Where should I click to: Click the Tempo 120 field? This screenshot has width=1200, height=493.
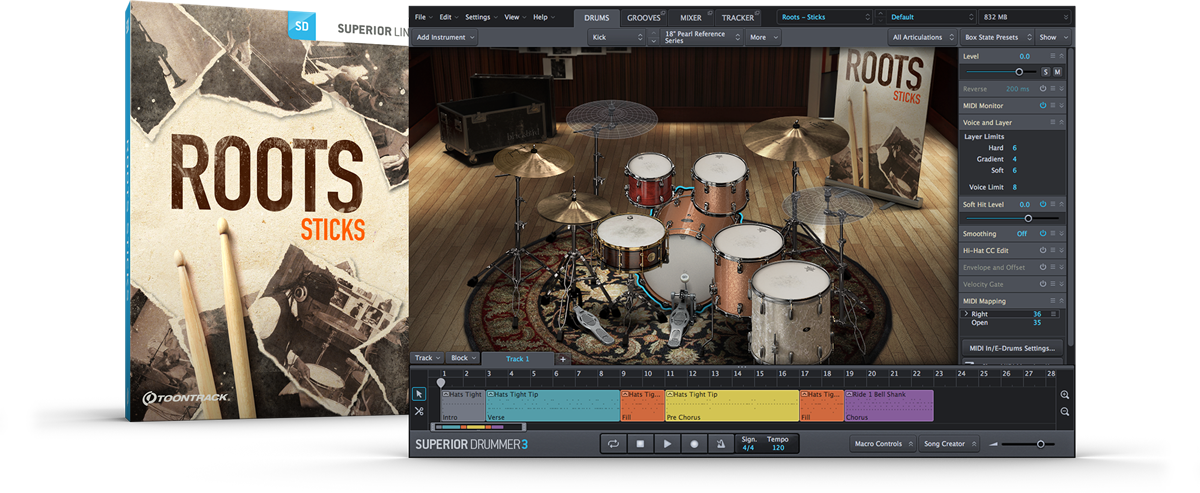777,444
